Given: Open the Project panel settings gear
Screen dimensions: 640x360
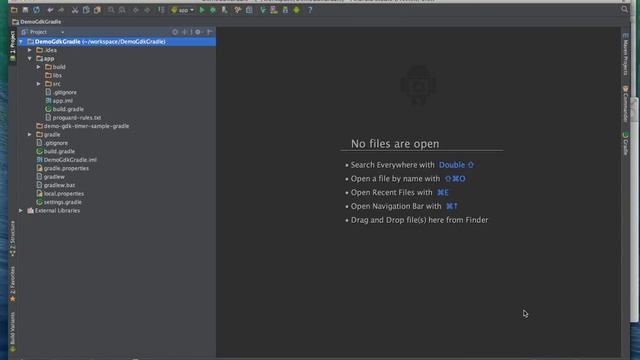Looking at the screenshot, I should pyautogui.click(x=198, y=32).
